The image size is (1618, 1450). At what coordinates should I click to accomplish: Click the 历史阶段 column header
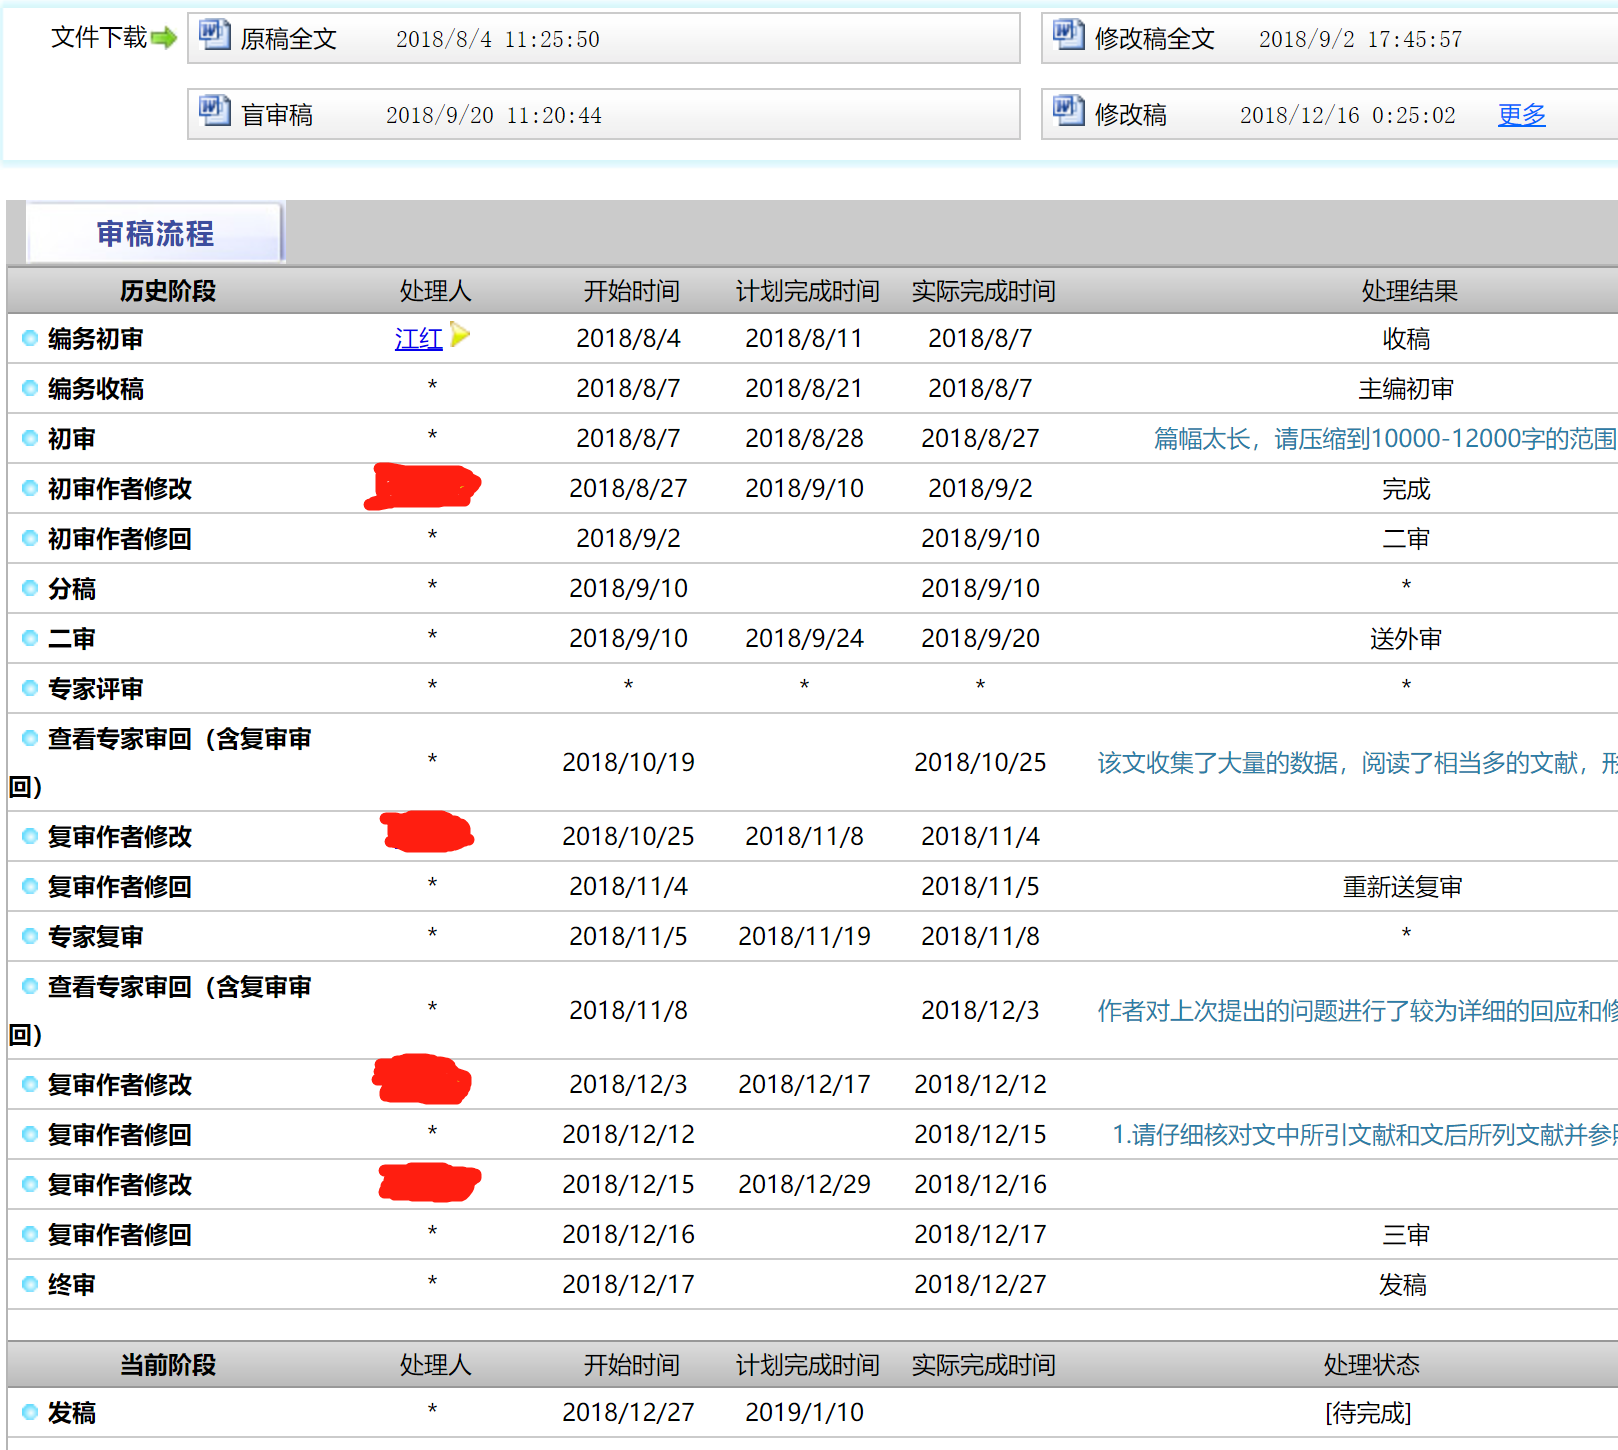tap(168, 291)
